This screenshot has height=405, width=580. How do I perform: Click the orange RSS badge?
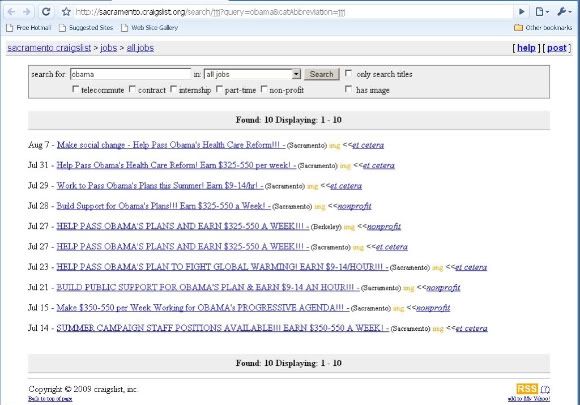click(x=527, y=389)
